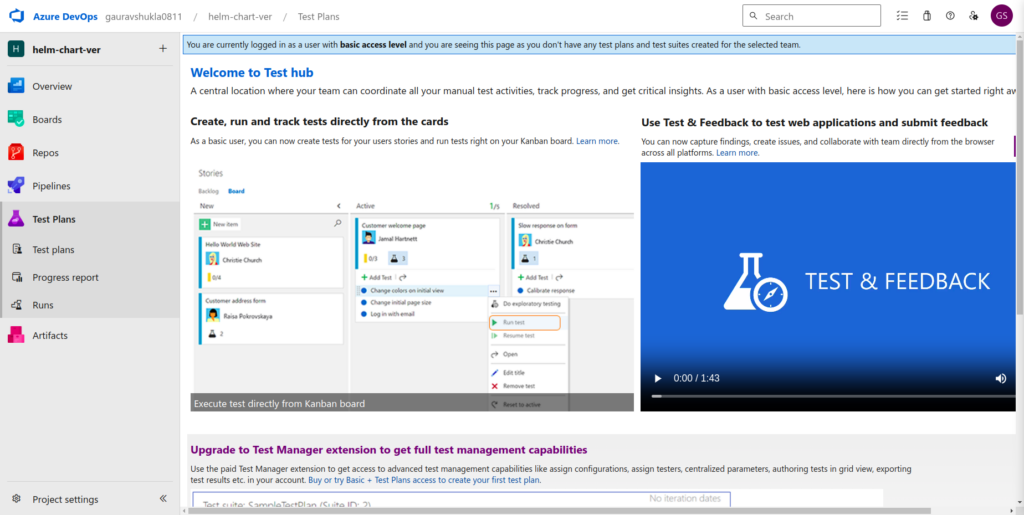Viewport: 1024px width, 515px height.
Task: Click the helm-chart-ver project tile icon
Action: [16, 49]
